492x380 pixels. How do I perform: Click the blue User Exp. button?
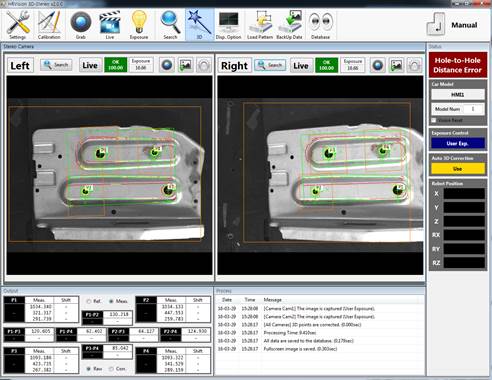[457, 143]
